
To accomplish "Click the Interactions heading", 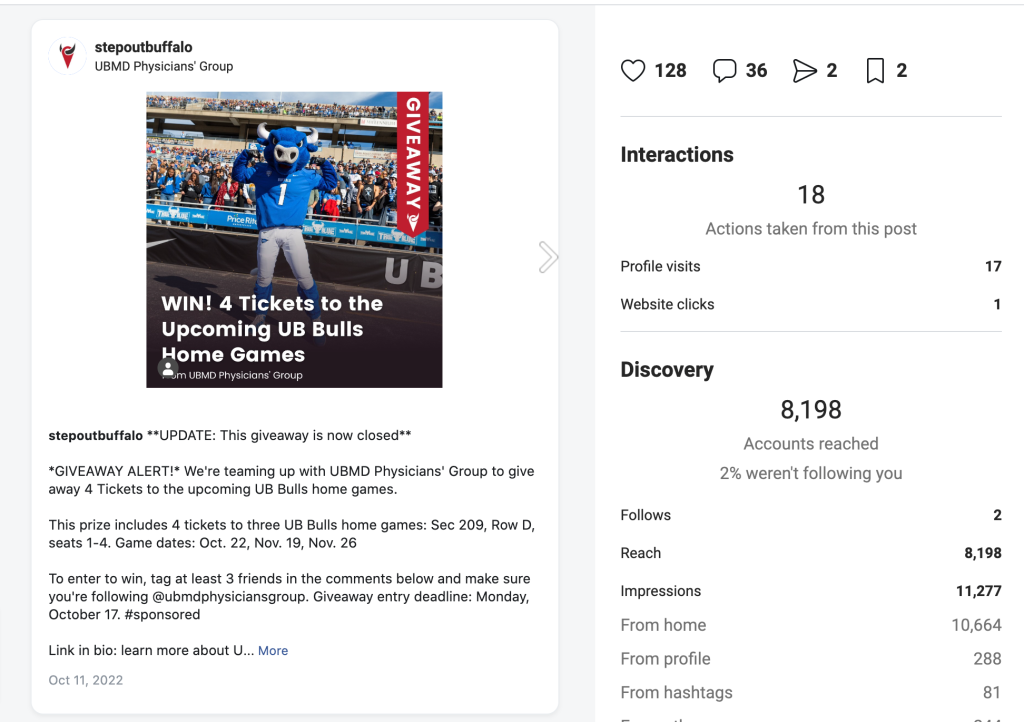I will pos(677,155).
